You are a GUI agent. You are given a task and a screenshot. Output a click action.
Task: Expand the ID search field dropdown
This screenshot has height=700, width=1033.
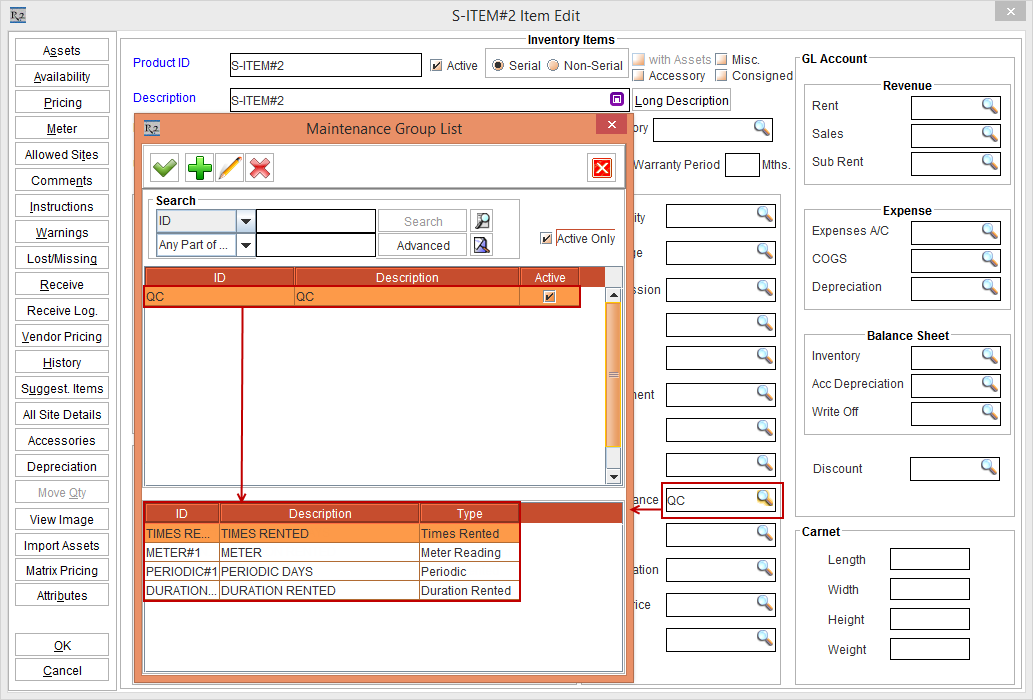click(x=245, y=221)
